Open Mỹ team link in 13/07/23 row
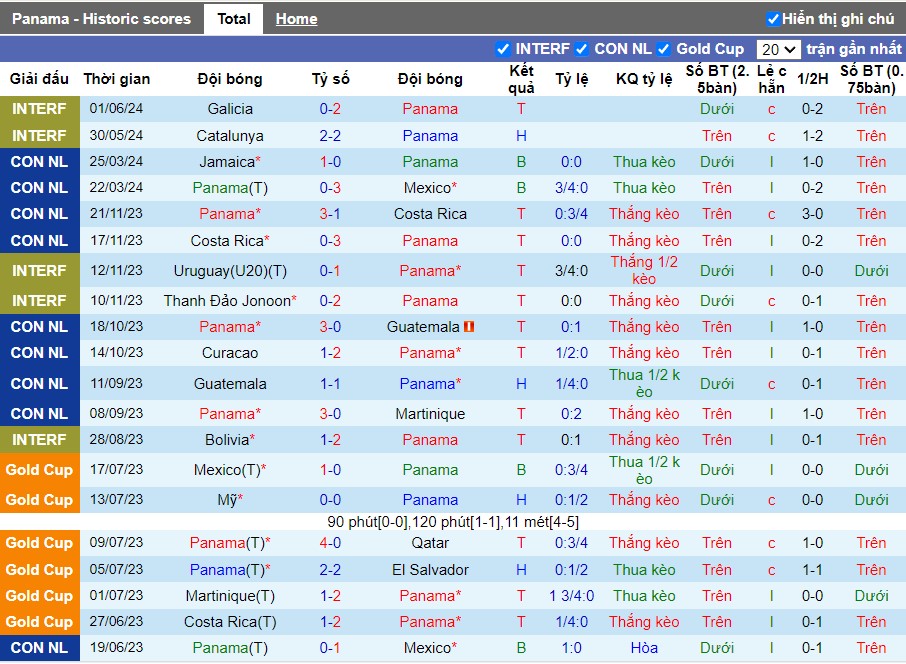The width and height of the screenshot is (906, 664). 227,500
